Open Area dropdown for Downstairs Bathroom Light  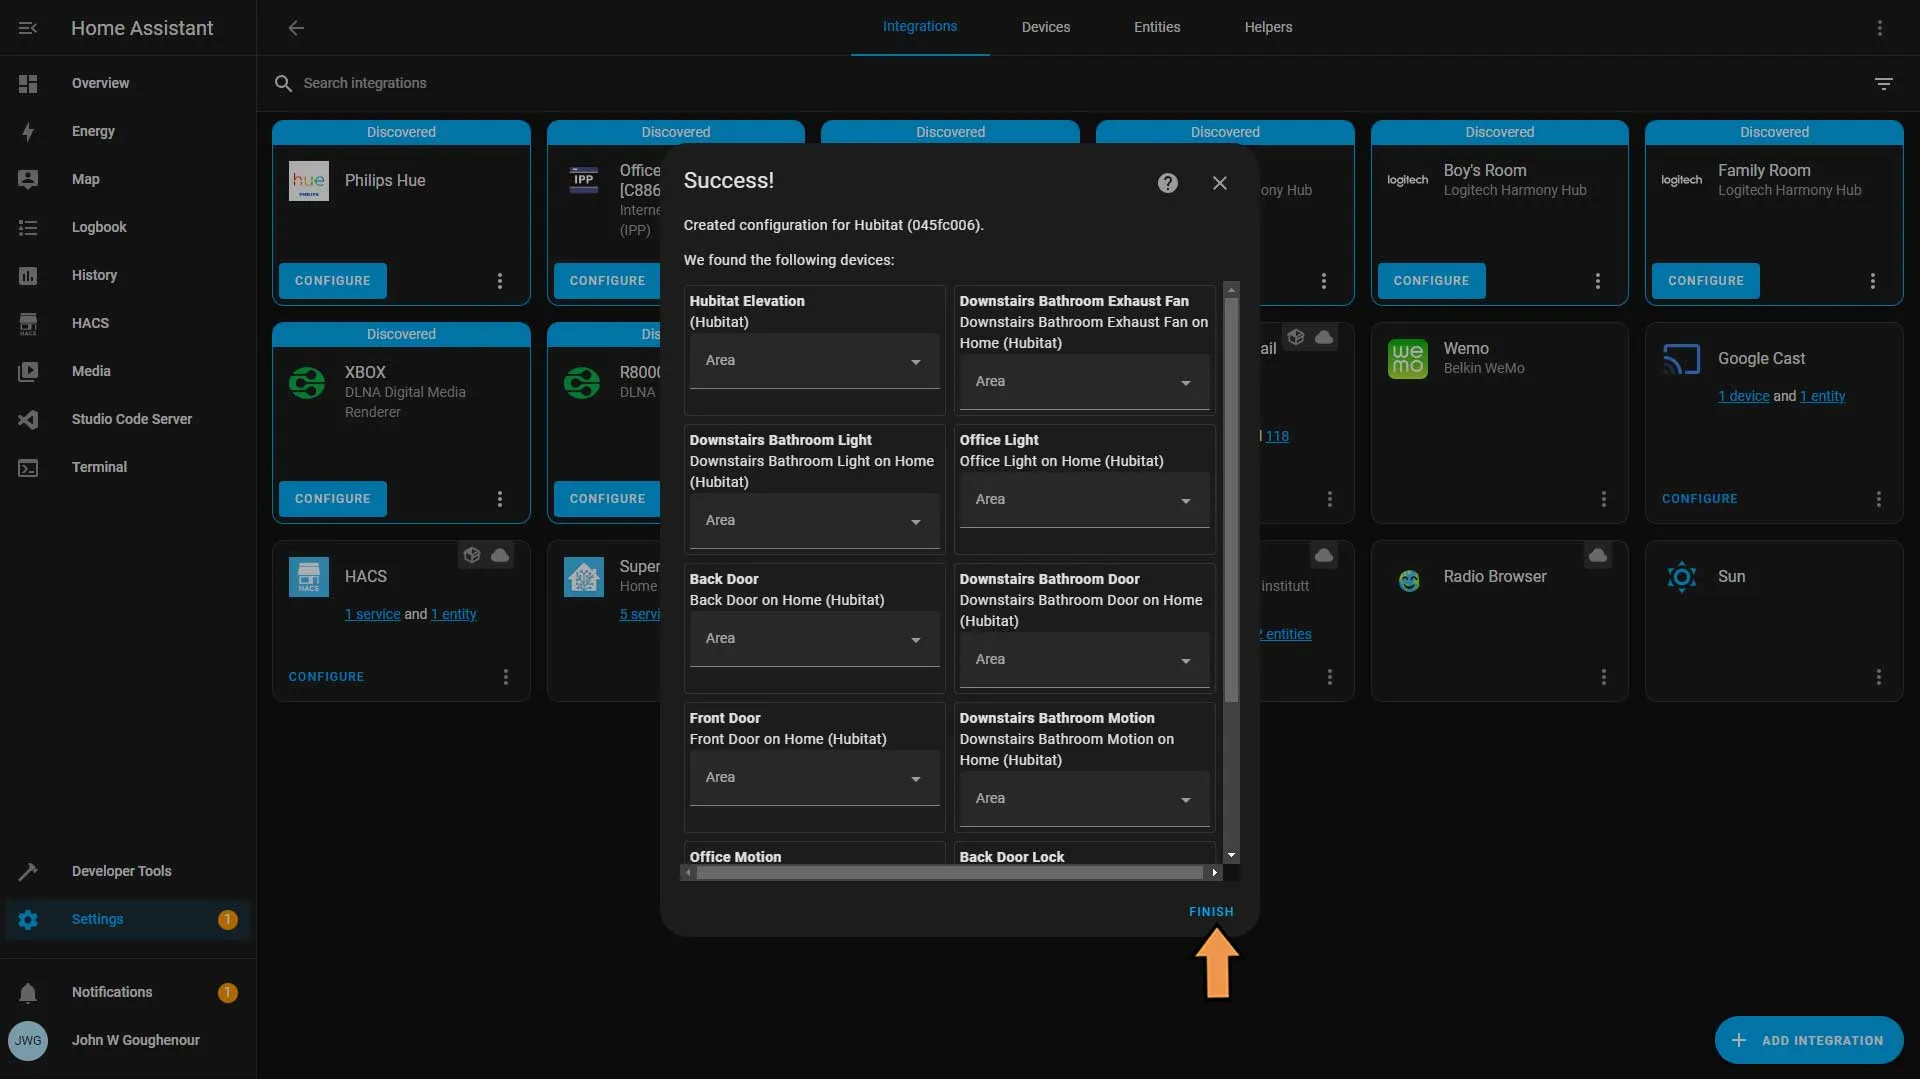tap(814, 521)
